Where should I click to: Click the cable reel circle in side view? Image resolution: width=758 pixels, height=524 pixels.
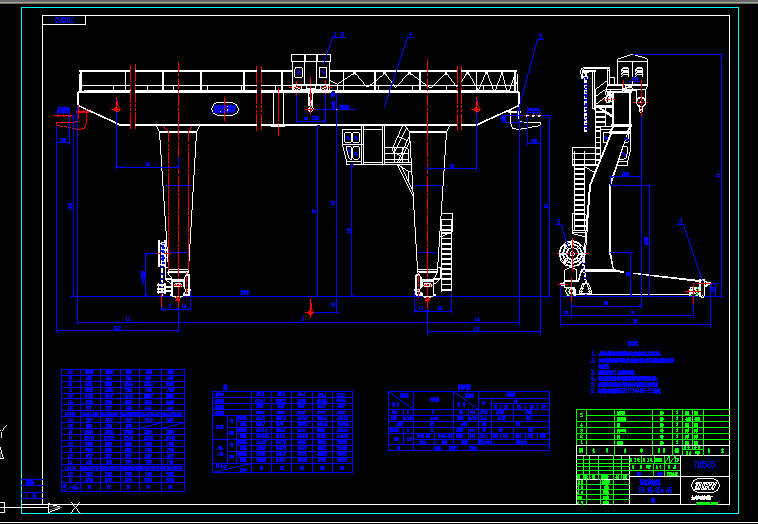pos(573,254)
